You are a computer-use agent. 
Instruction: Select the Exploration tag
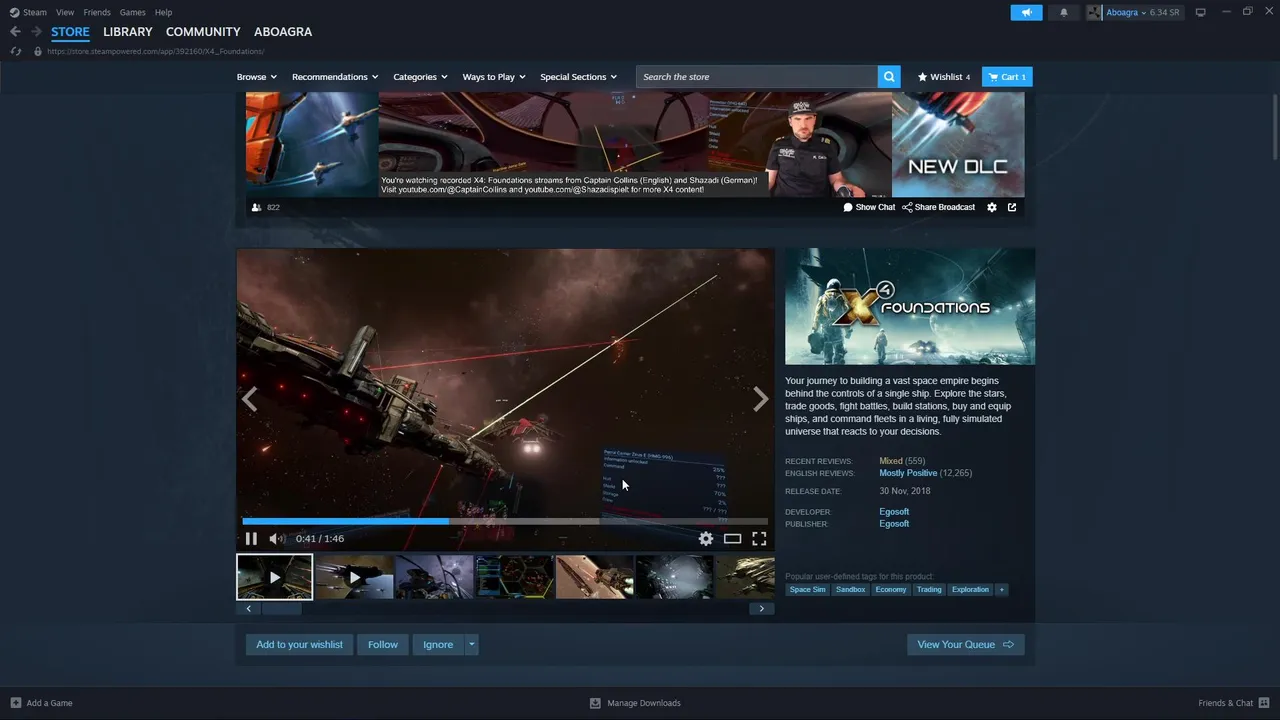coord(970,589)
